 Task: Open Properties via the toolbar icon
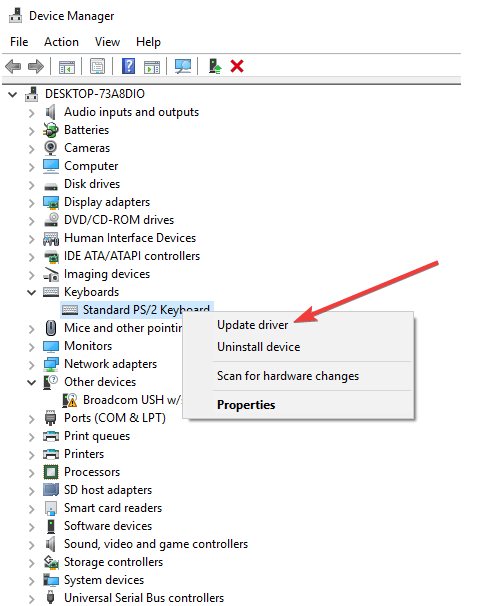pos(97,66)
